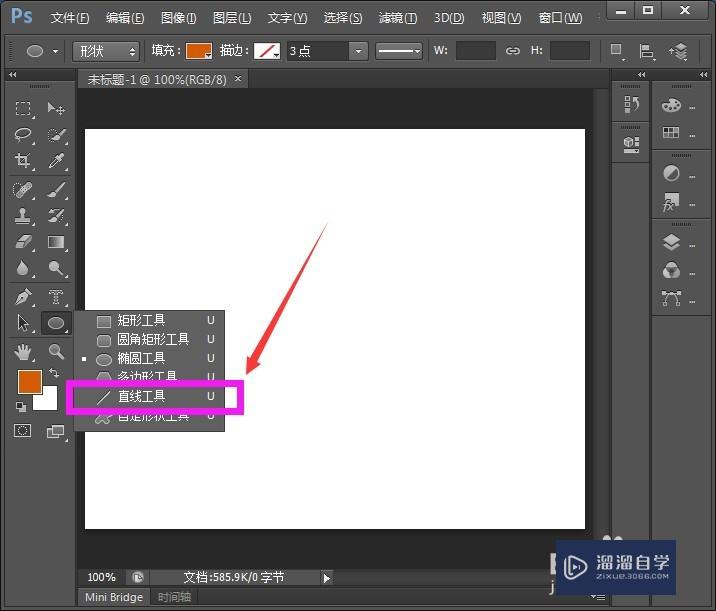This screenshot has width=716, height=611.
Task: Select the Path Selection tool
Action: [23, 323]
